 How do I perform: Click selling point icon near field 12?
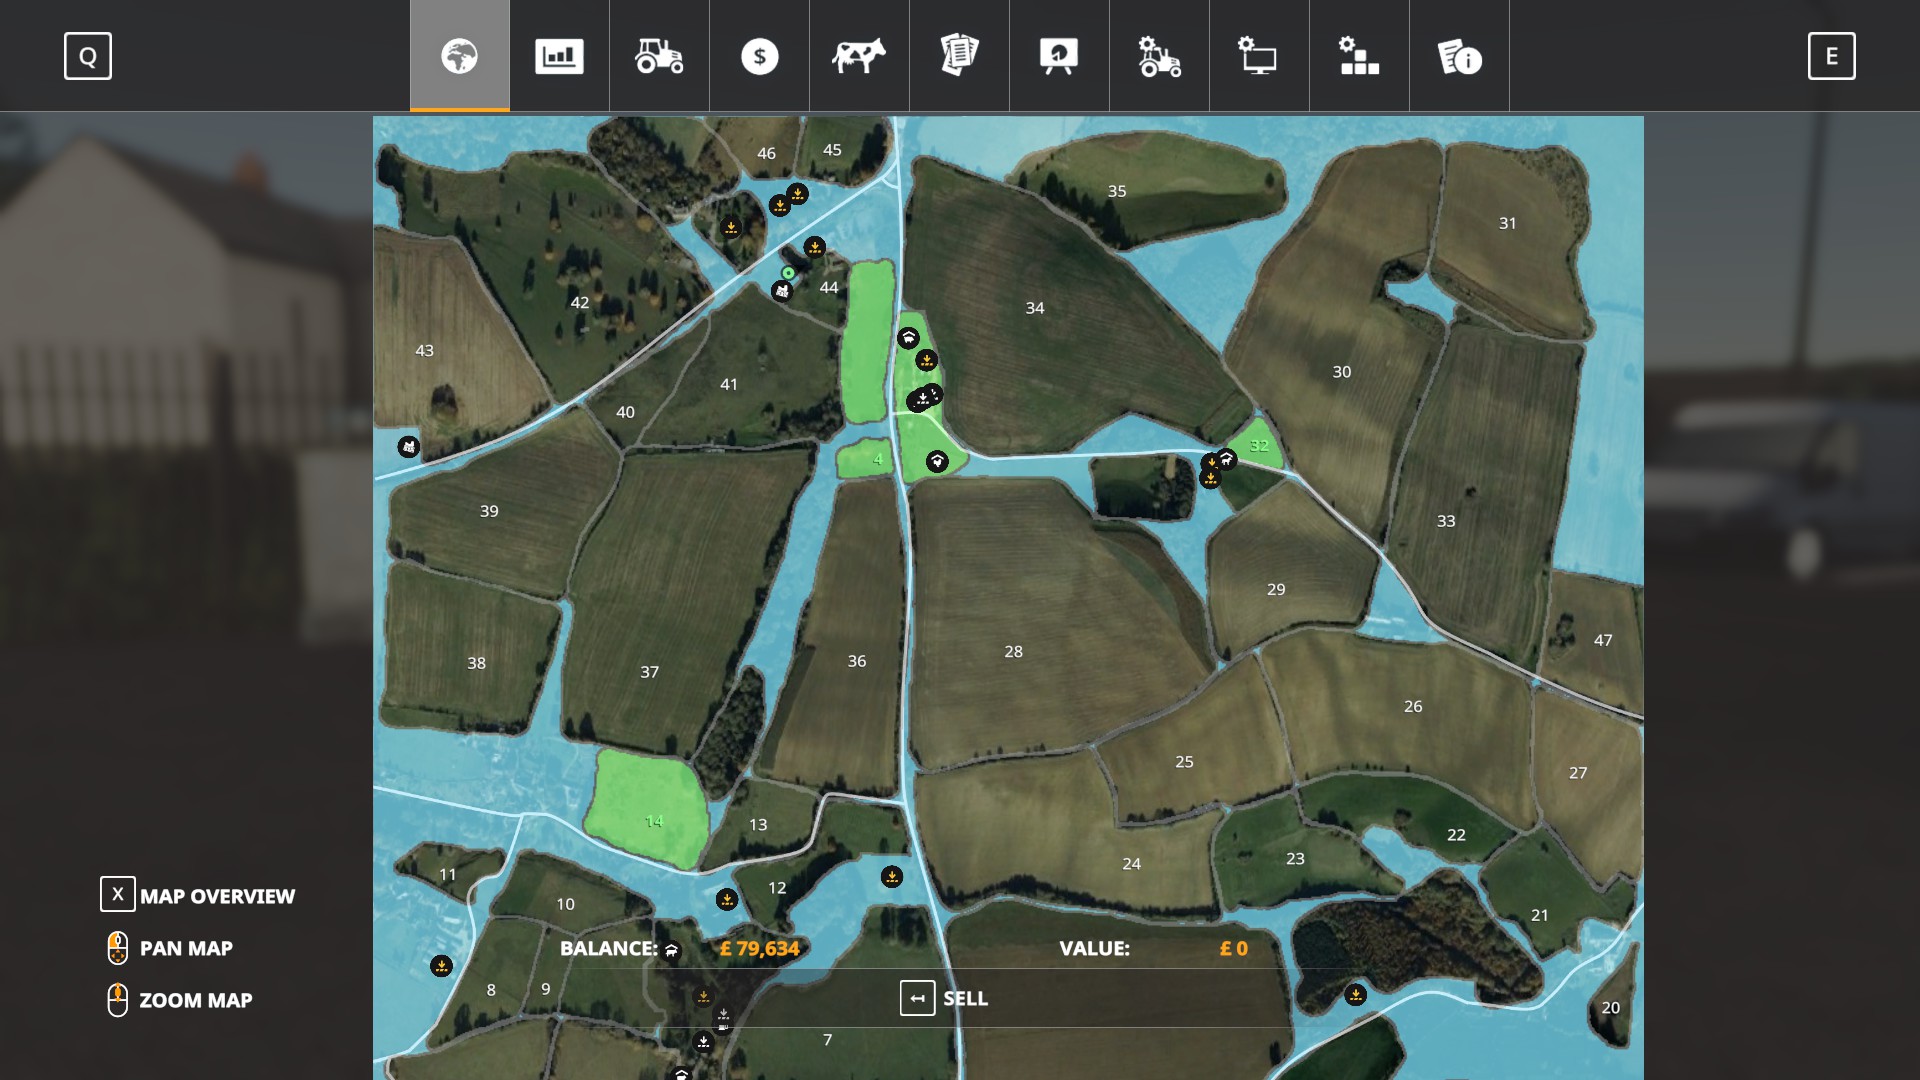tap(727, 900)
